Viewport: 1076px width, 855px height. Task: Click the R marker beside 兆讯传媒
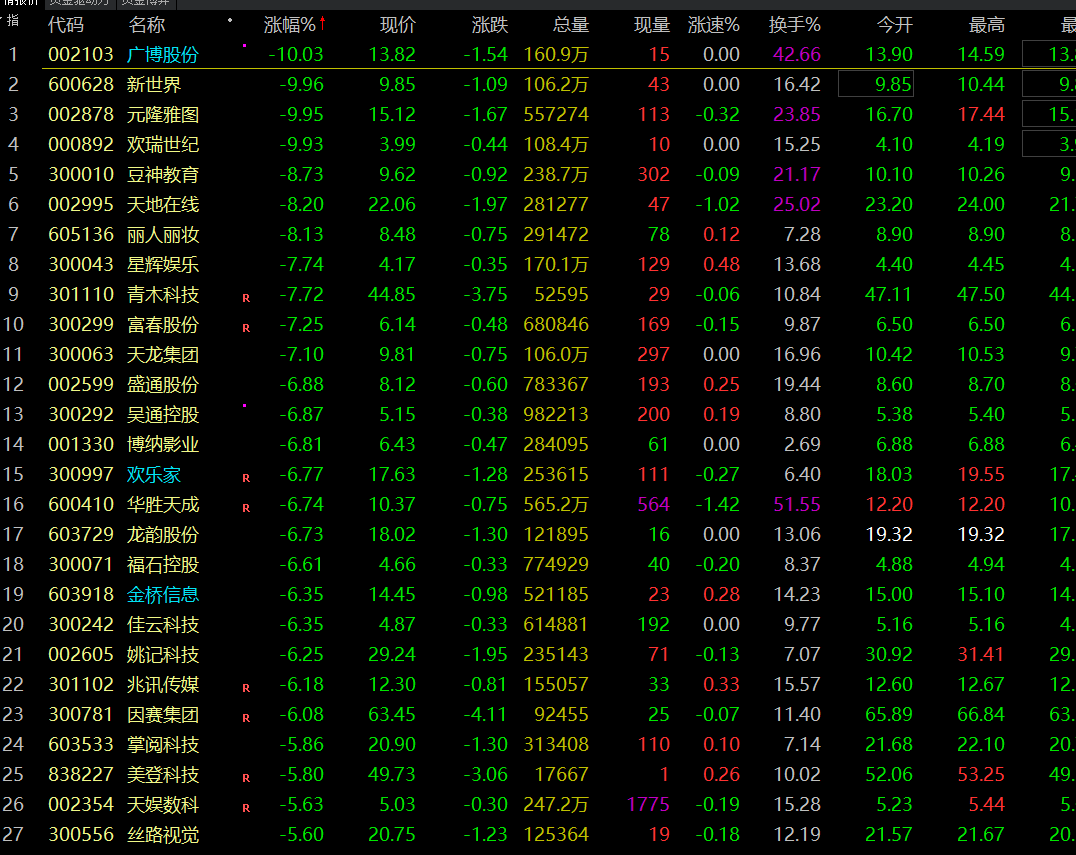[x=246, y=687]
